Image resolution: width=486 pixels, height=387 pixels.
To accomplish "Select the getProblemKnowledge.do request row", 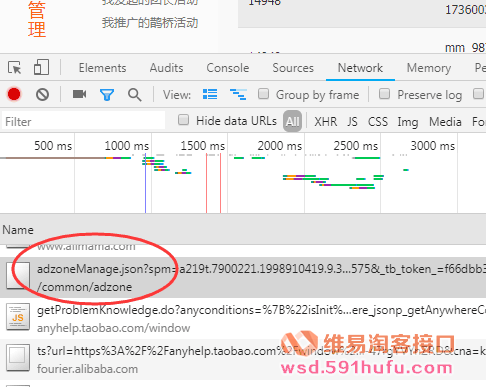I will [x=243, y=318].
